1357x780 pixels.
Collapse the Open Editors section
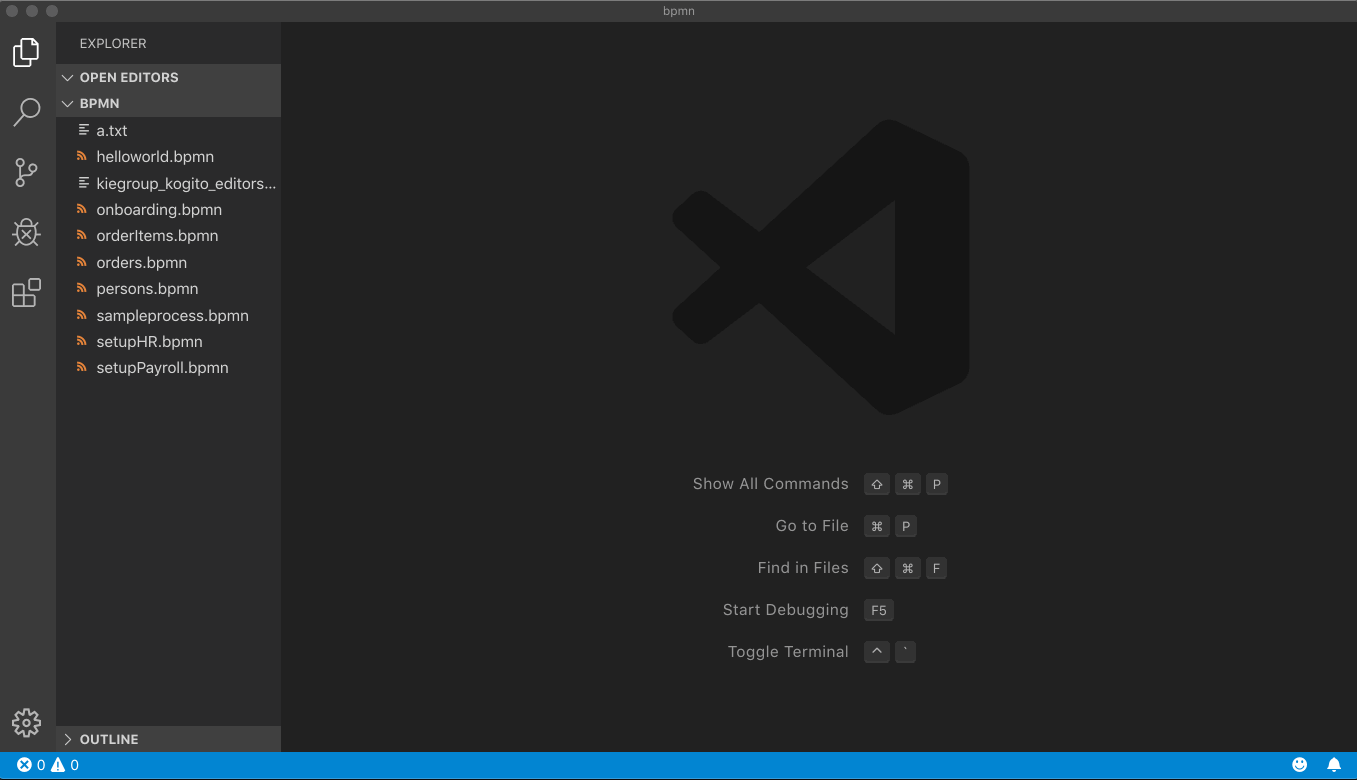[128, 78]
